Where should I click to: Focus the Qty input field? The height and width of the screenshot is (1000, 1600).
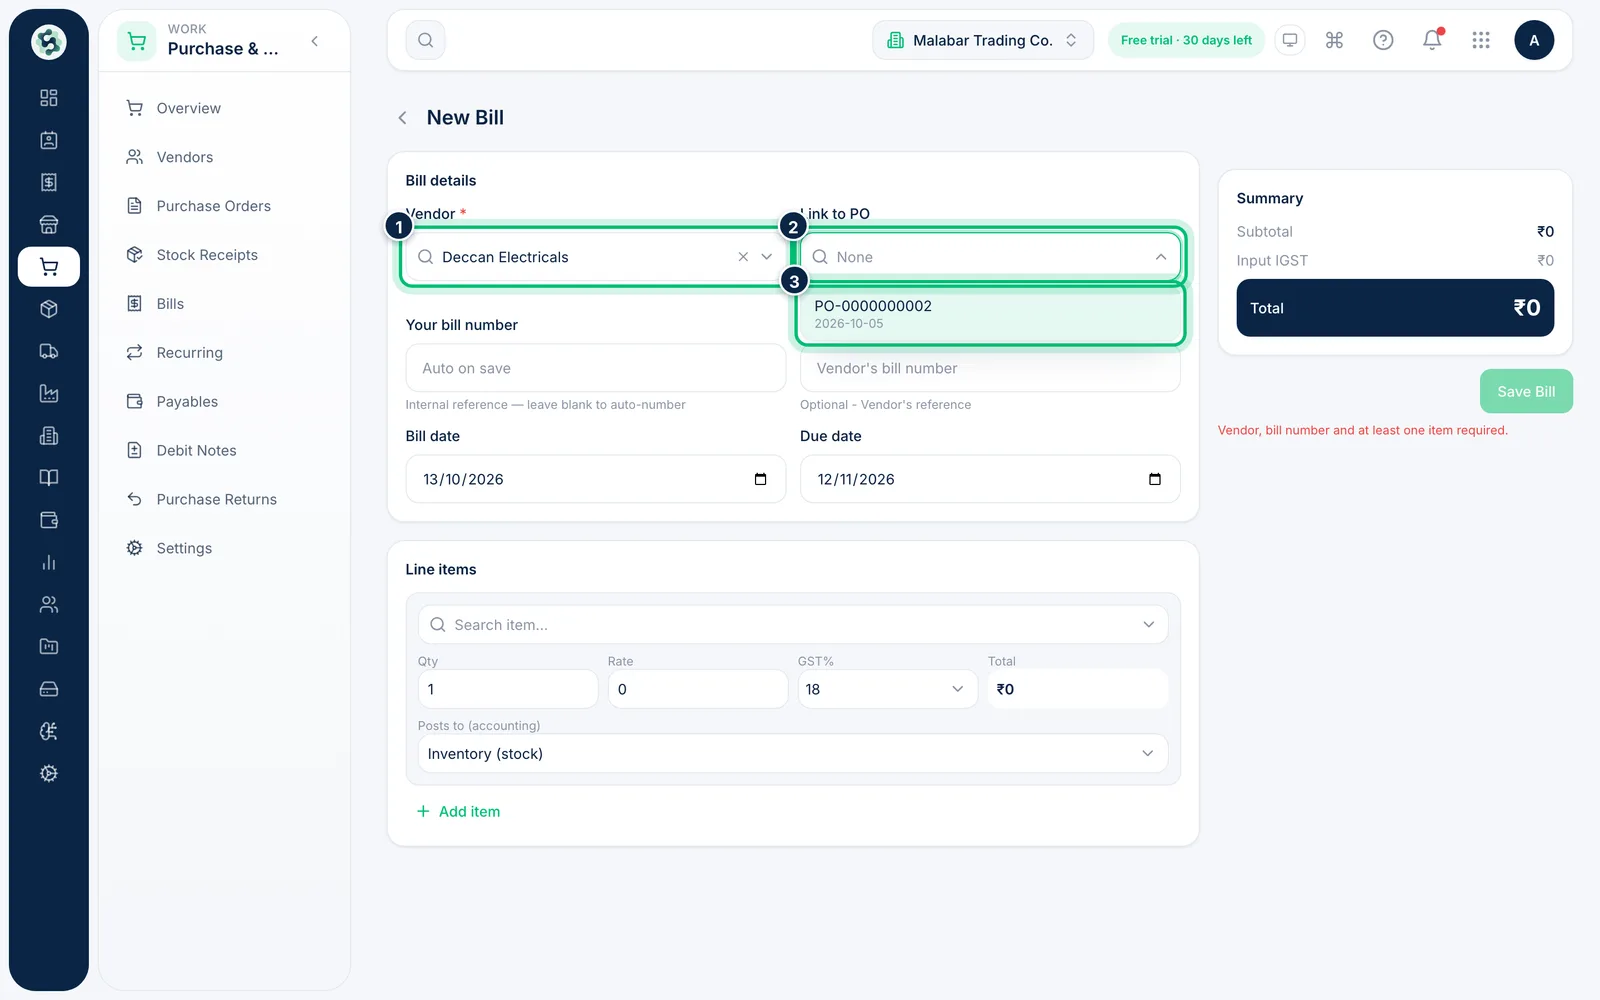tap(508, 689)
